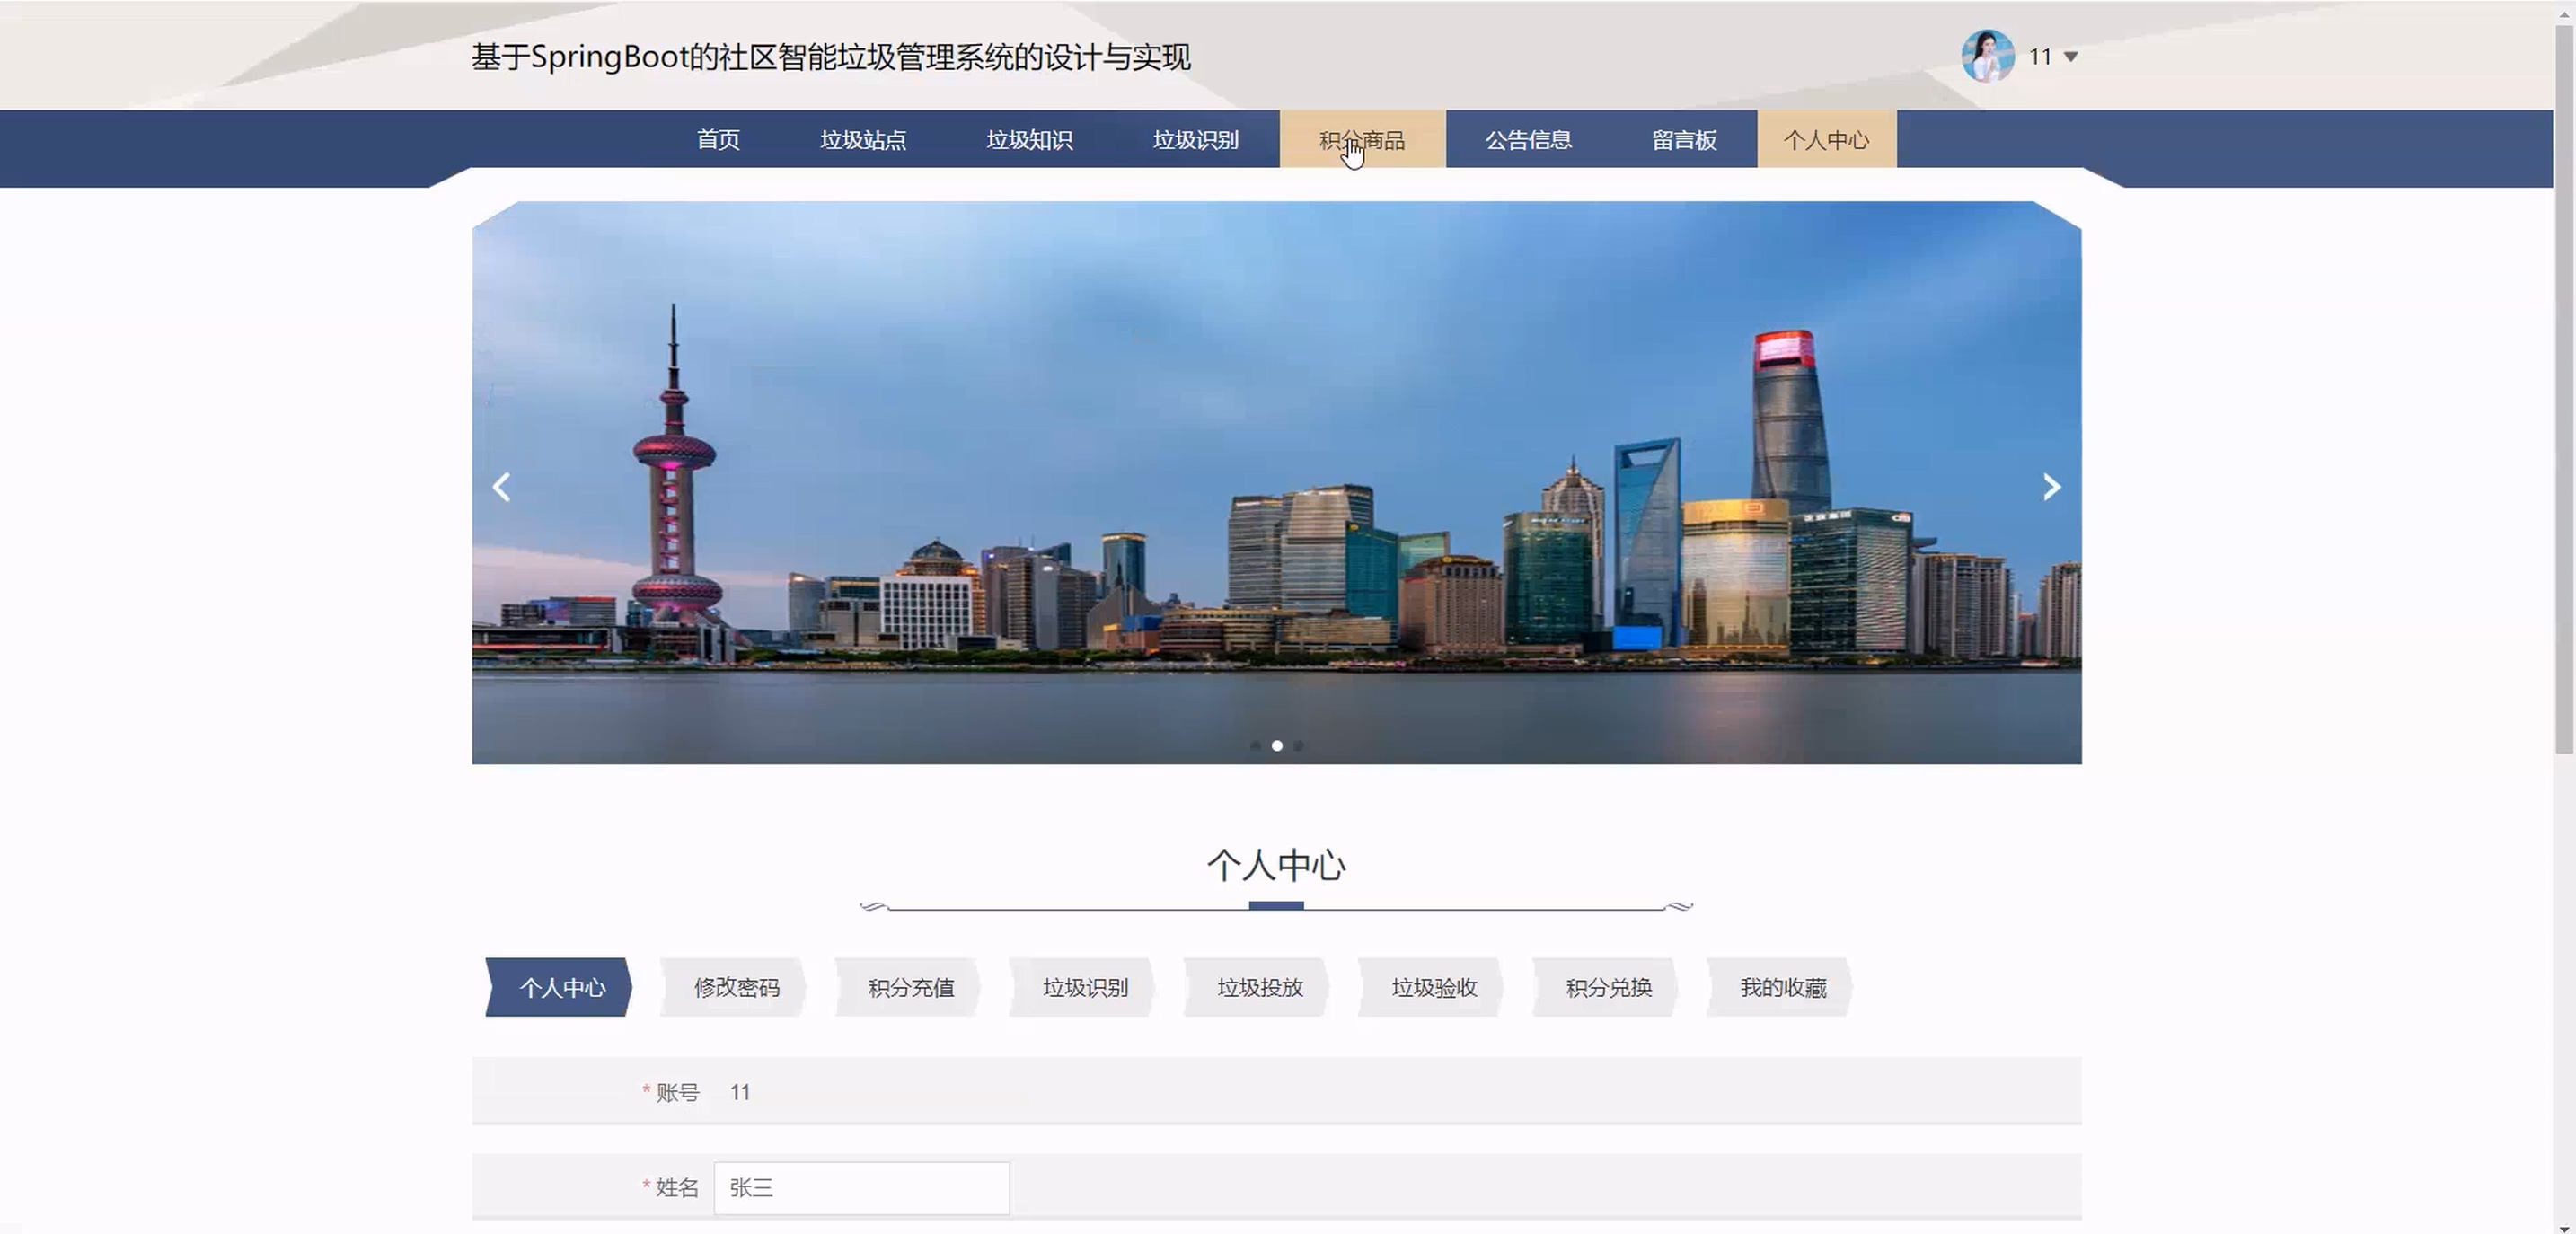View 公告信息 page
Viewport: 2576px width, 1234px height.
click(x=1528, y=140)
